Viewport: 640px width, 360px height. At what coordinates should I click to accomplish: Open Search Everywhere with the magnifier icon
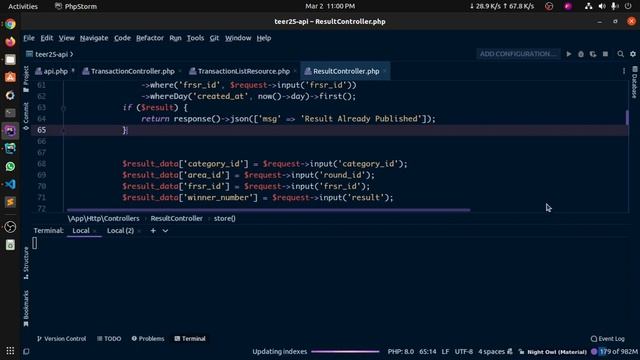click(x=620, y=54)
